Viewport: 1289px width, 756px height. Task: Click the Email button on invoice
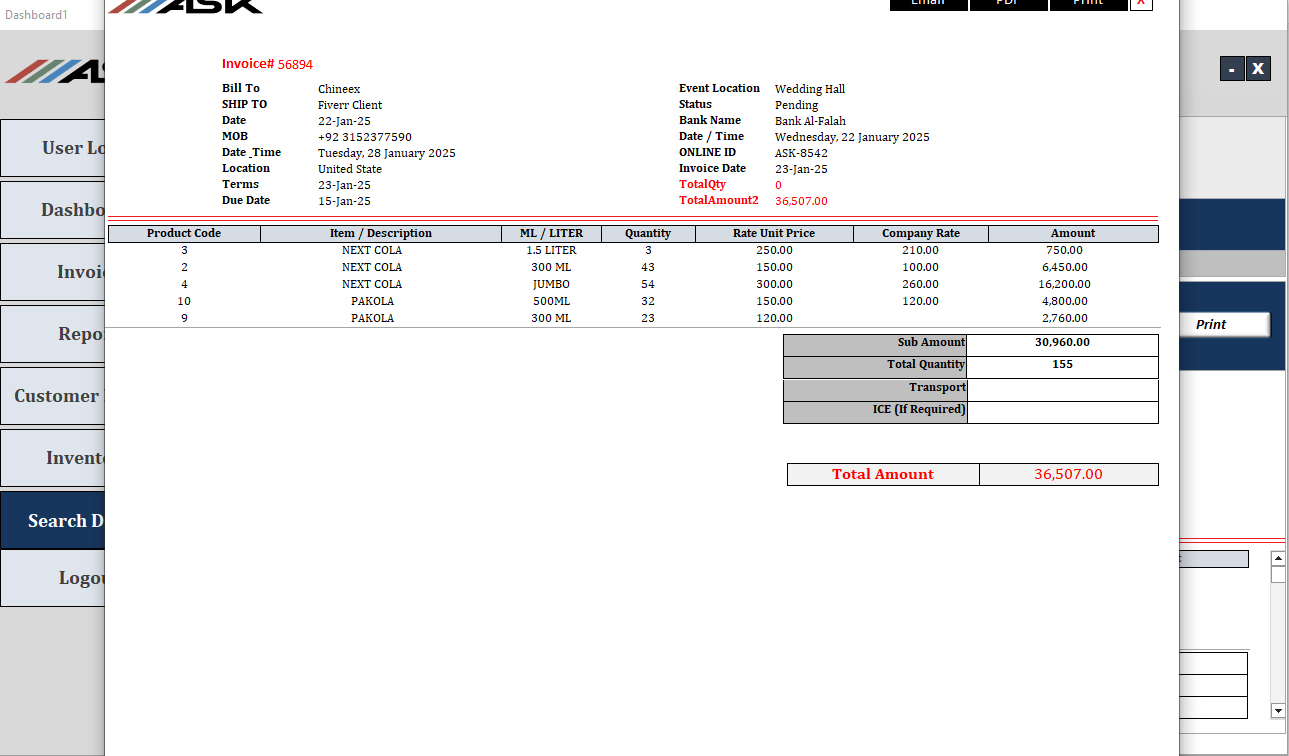(928, 4)
